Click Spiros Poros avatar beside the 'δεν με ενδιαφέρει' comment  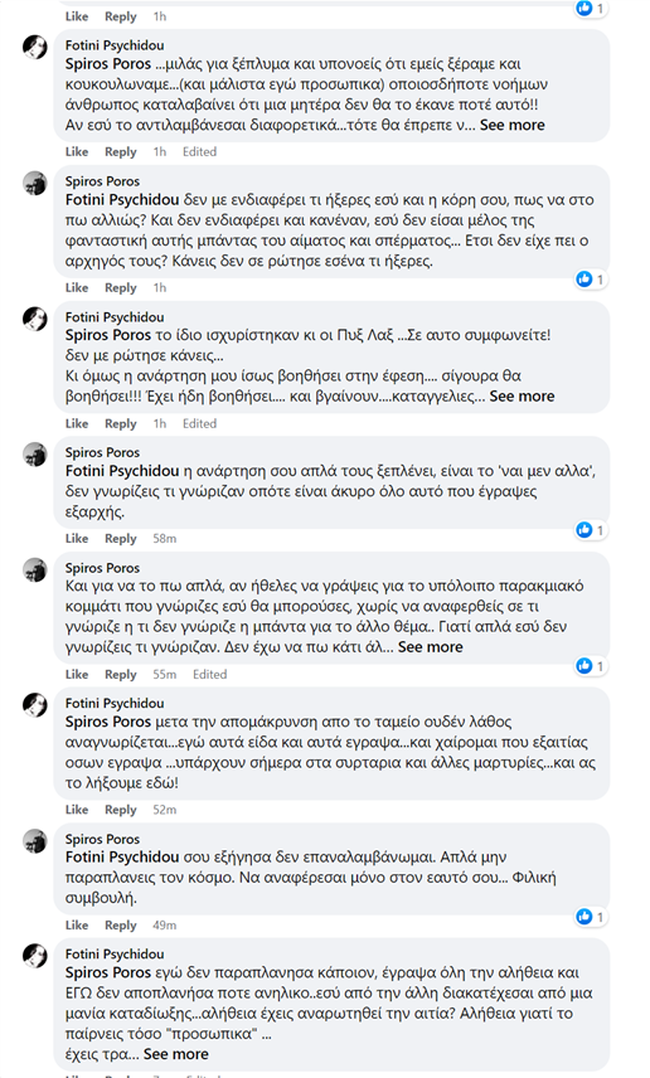point(35,183)
